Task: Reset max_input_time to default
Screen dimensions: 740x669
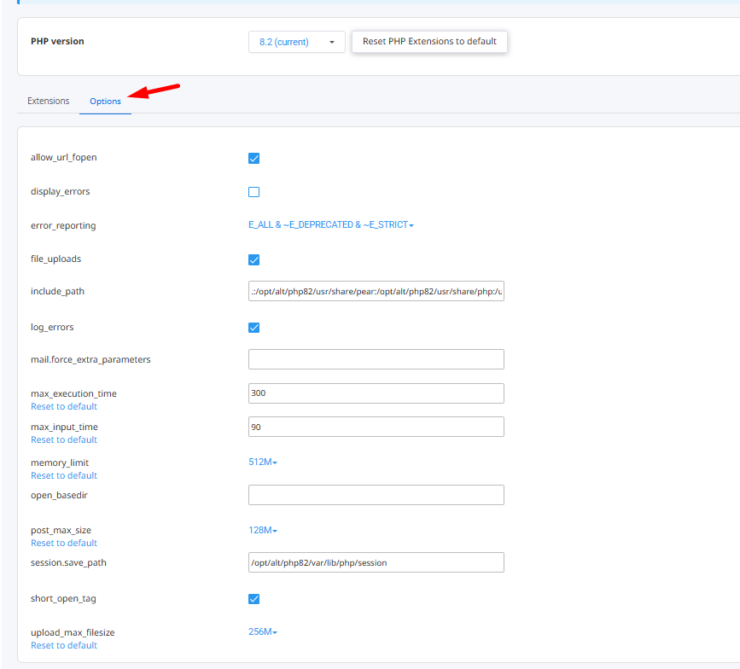Action: [64, 440]
